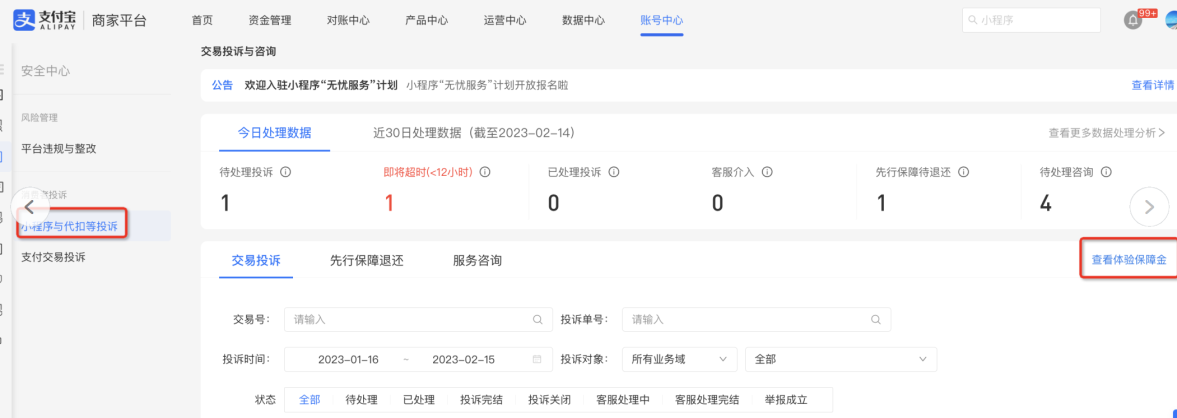This screenshot has height=418, width=1177.
Task: Click the red count under 即将超时
Action: pyautogui.click(x=389, y=203)
